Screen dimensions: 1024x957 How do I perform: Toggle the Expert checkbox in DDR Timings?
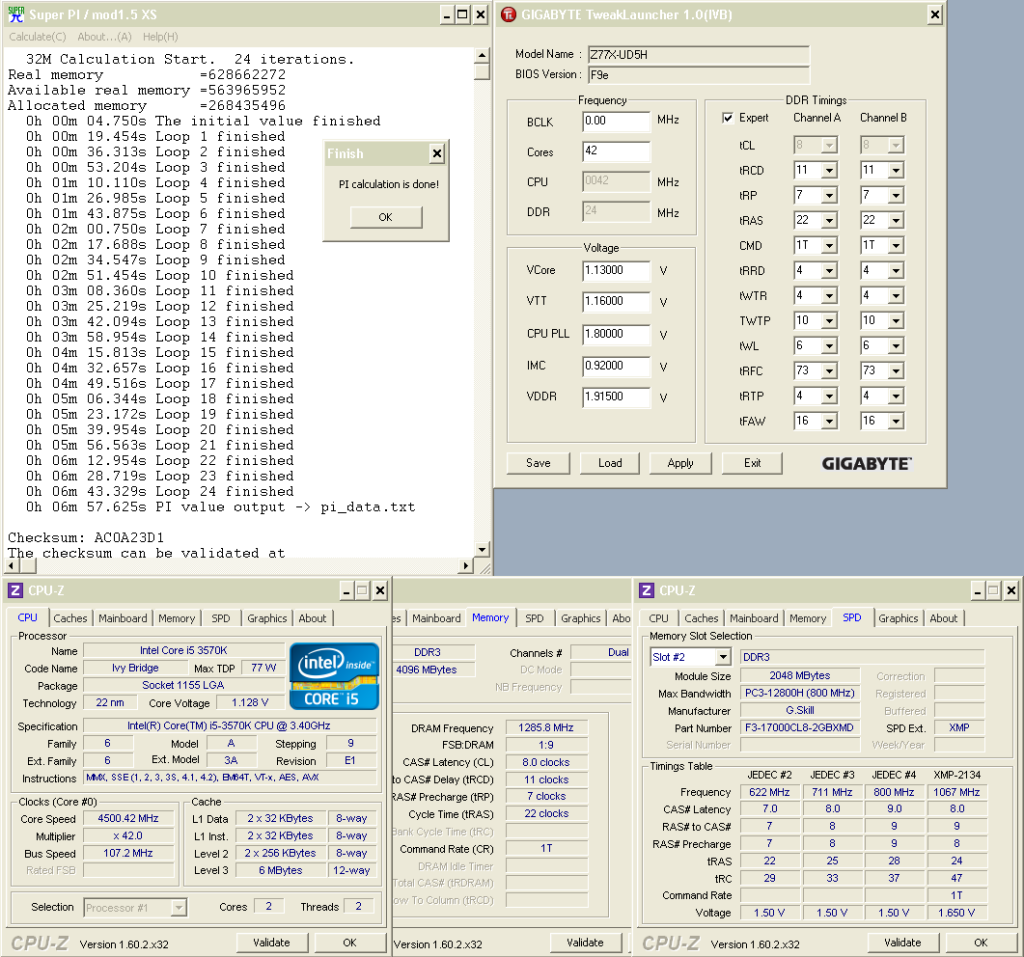click(728, 118)
